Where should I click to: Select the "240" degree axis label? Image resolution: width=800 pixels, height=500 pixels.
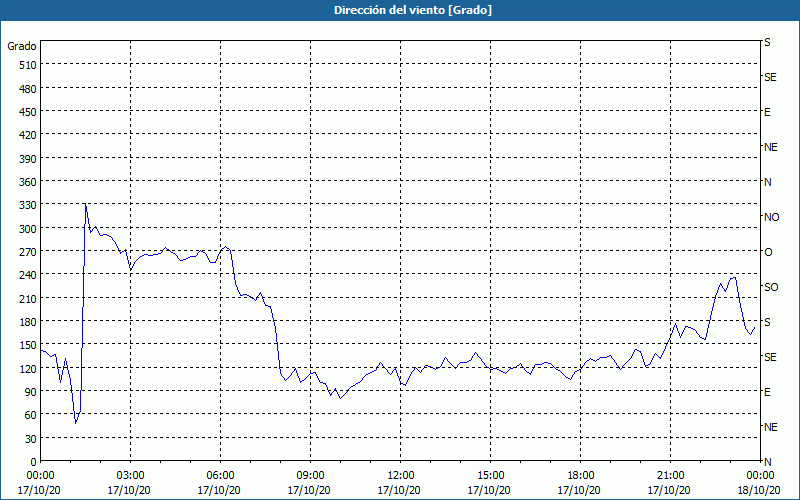click(x=28, y=275)
